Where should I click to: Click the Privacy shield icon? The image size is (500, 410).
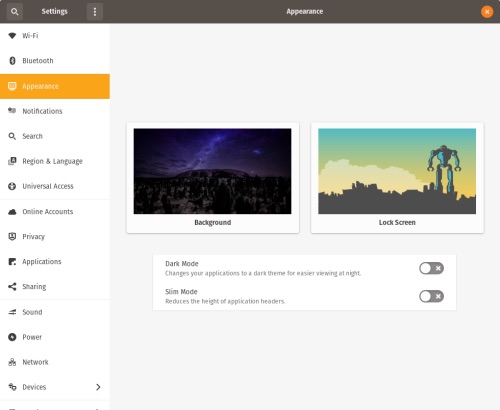pos(12,236)
